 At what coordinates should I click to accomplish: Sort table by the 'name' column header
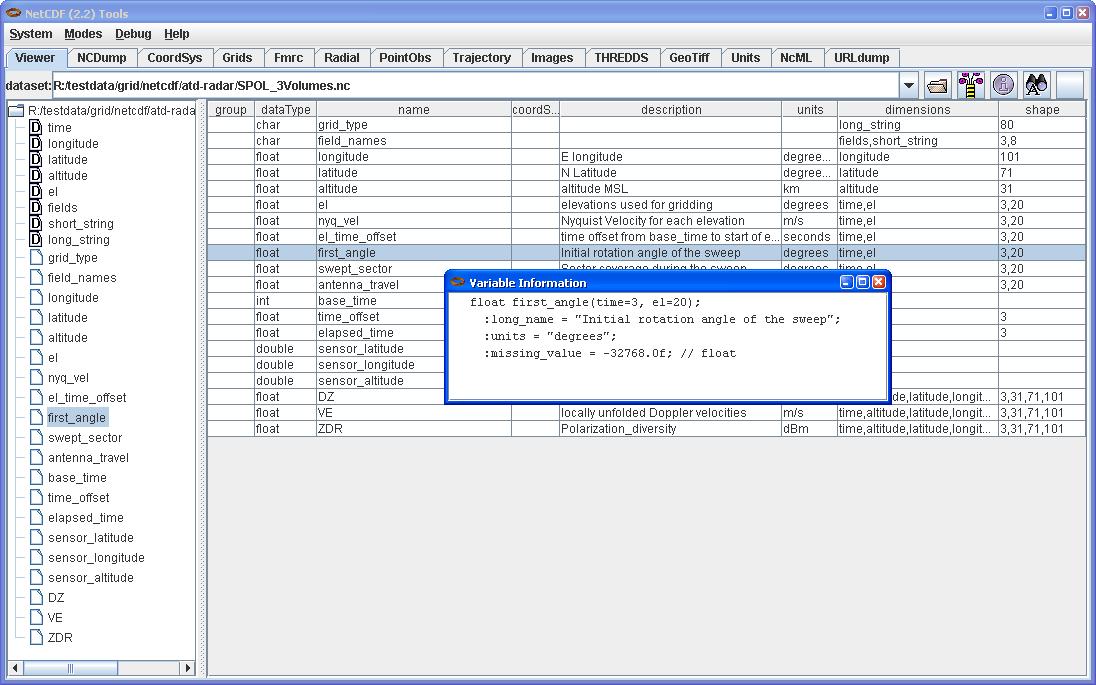413,110
